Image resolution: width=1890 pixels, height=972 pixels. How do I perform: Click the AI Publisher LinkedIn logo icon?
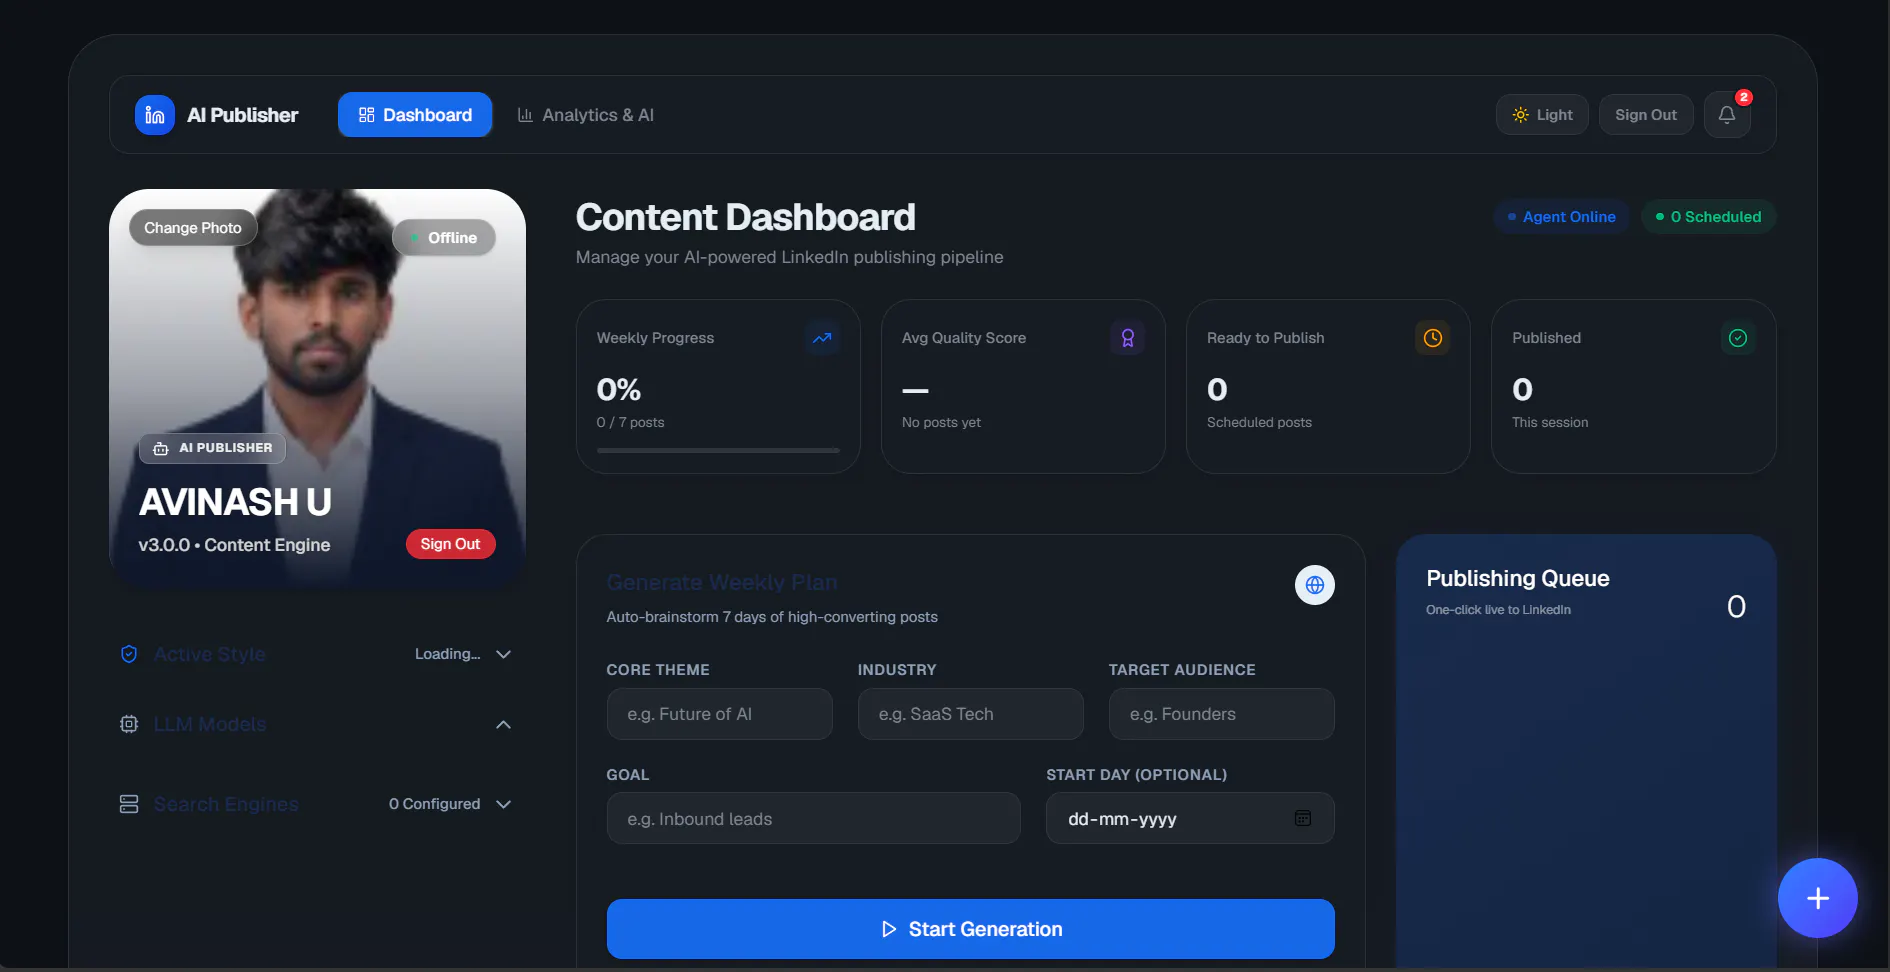coord(155,115)
